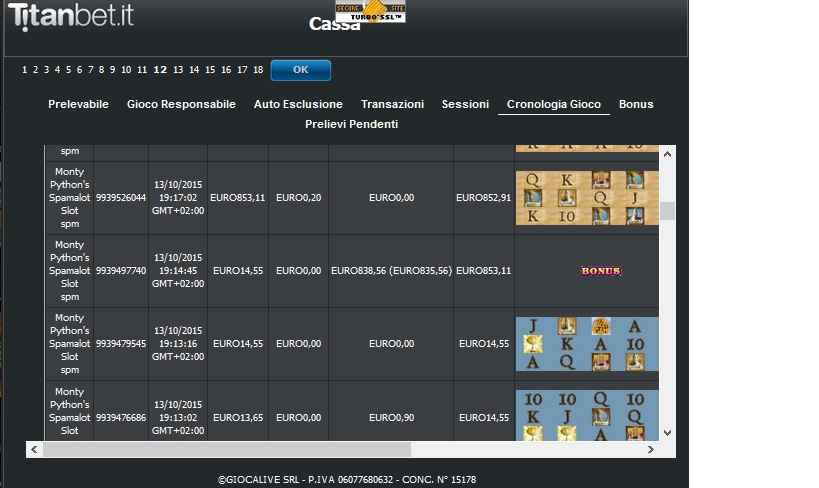This screenshot has height=488, width=819.
Task: Go to page 1
Action: tap(25, 69)
